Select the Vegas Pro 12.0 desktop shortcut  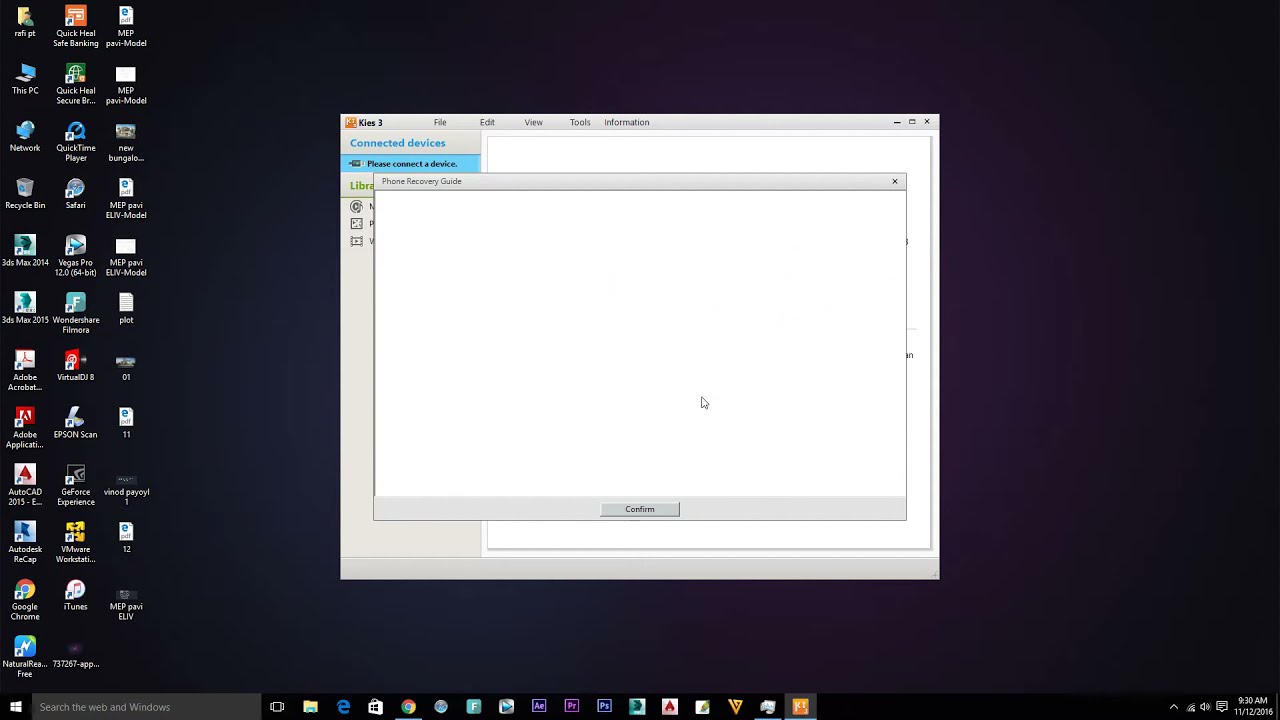click(x=75, y=256)
